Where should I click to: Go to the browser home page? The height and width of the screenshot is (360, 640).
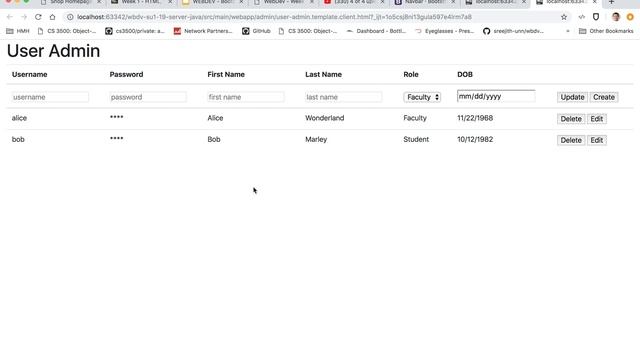(52, 17)
